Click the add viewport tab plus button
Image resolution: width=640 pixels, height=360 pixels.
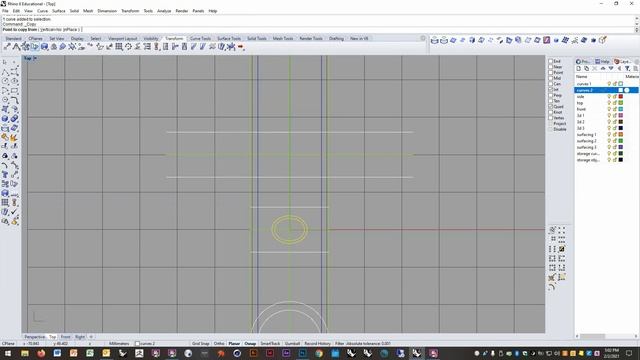[x=91, y=337]
